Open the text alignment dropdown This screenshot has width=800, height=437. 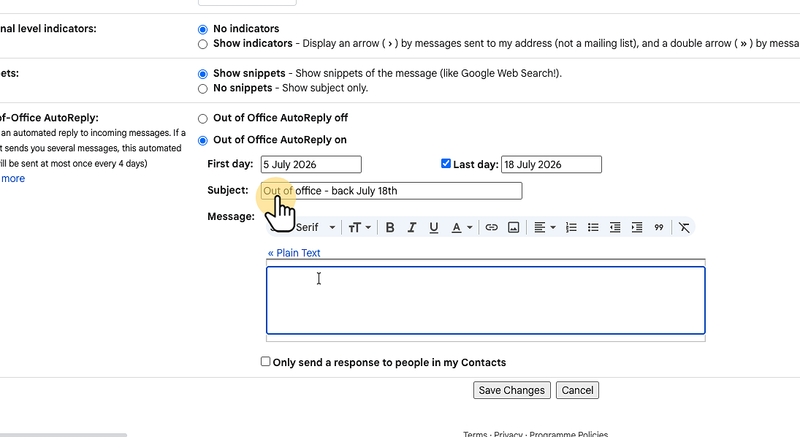tap(544, 227)
